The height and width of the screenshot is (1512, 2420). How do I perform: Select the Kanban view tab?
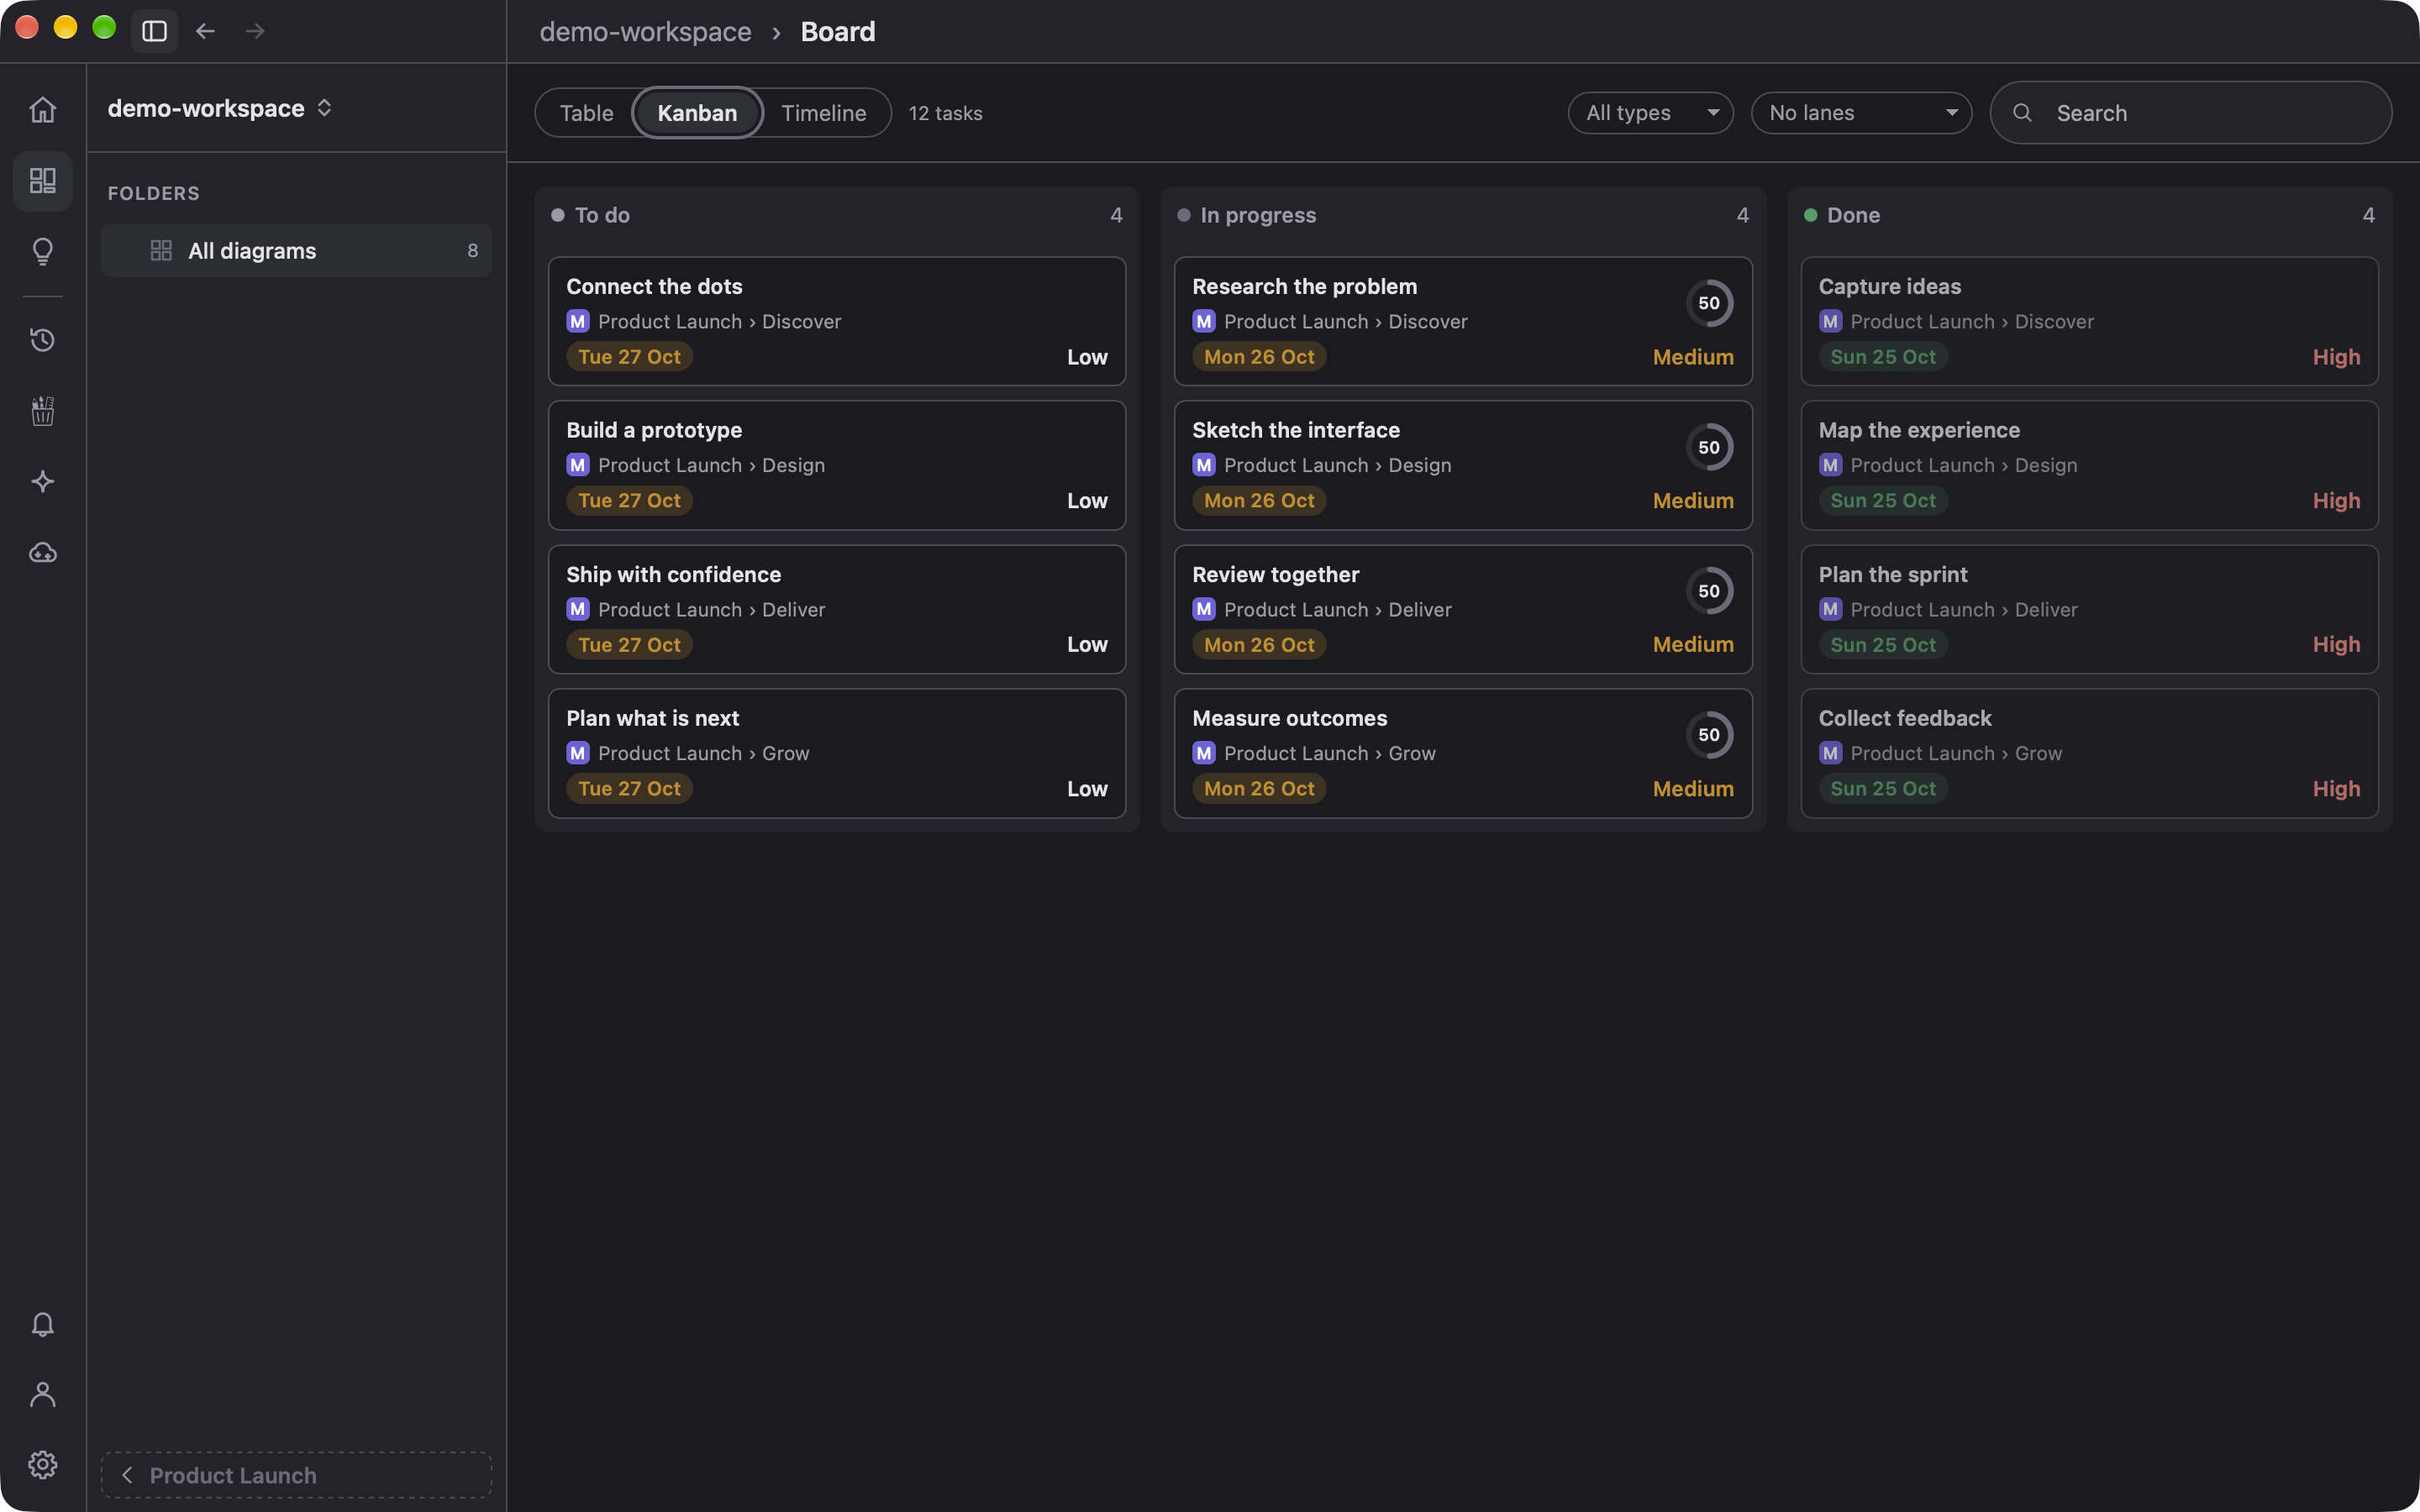click(x=697, y=113)
